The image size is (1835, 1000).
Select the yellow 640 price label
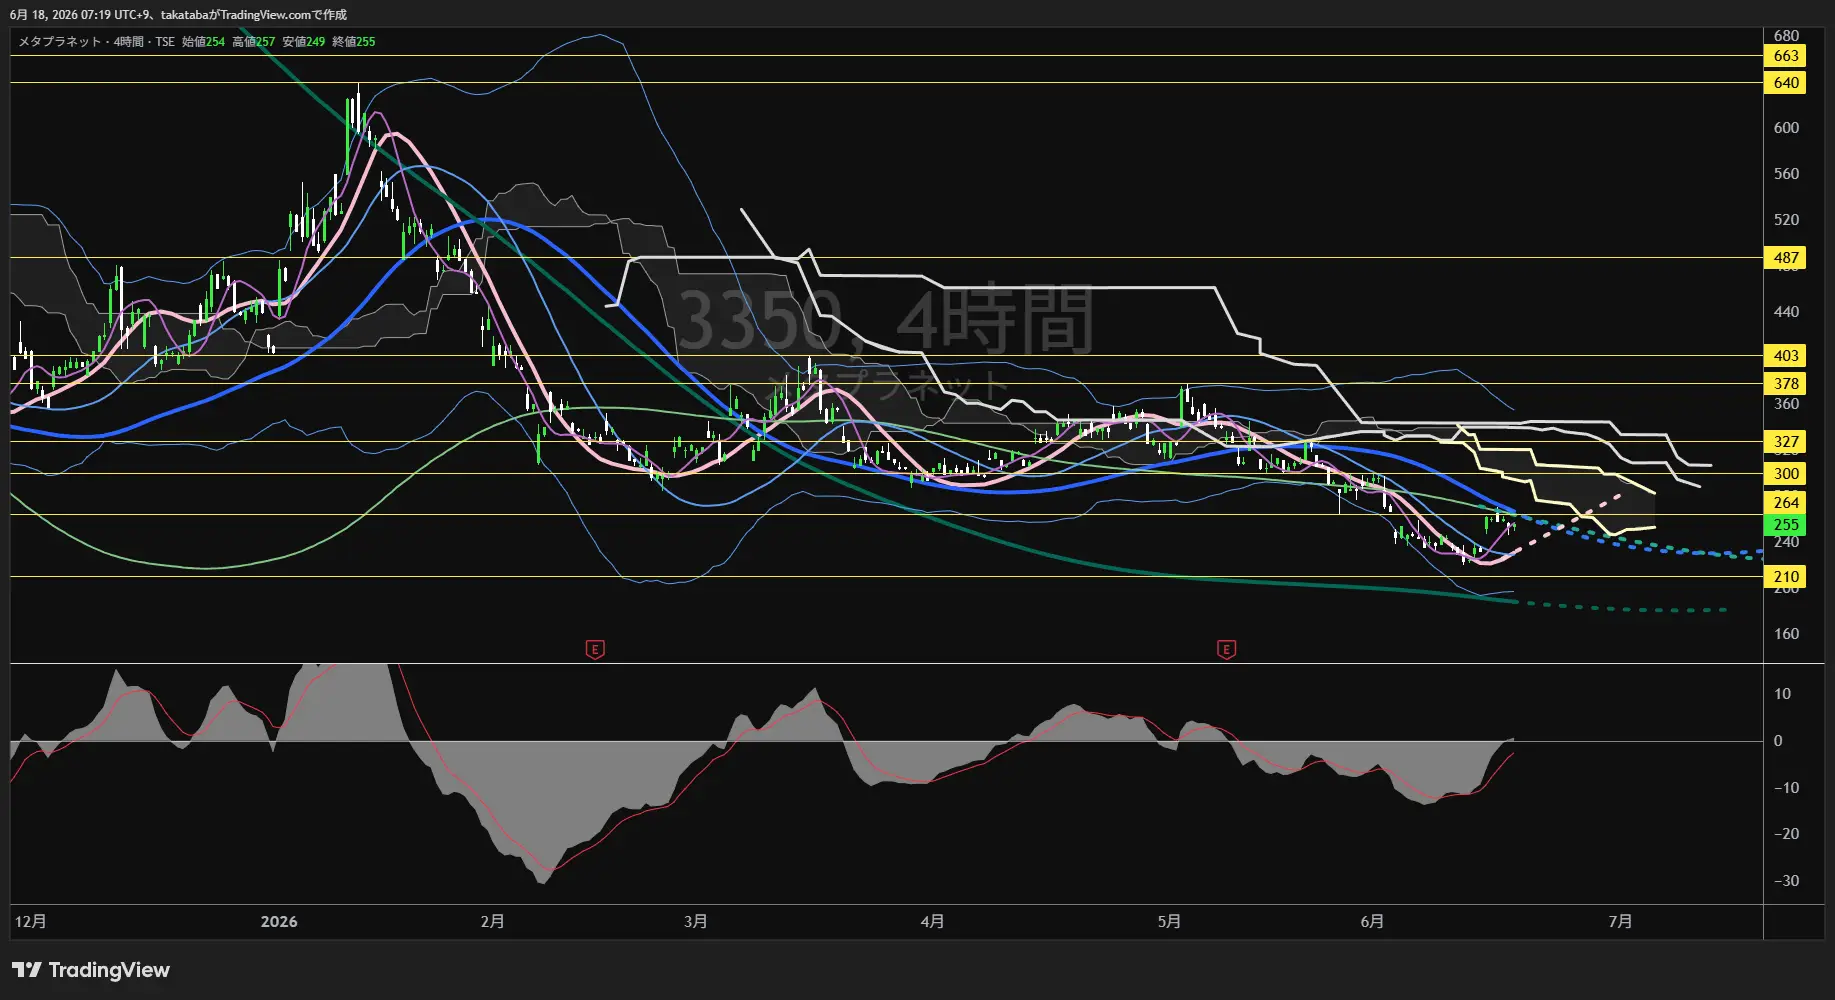coord(1786,83)
